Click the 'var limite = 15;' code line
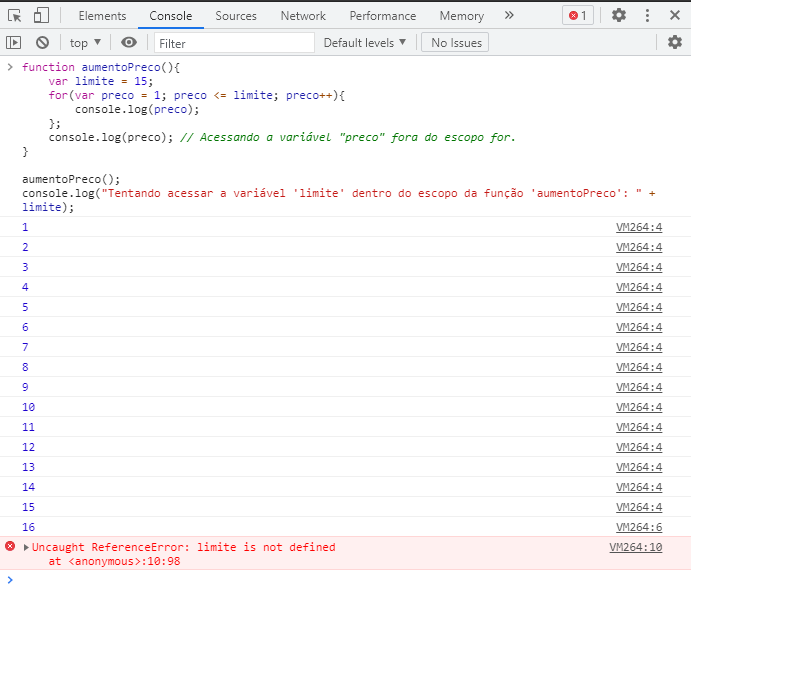Viewport: 800px width, 685px height. [101, 82]
